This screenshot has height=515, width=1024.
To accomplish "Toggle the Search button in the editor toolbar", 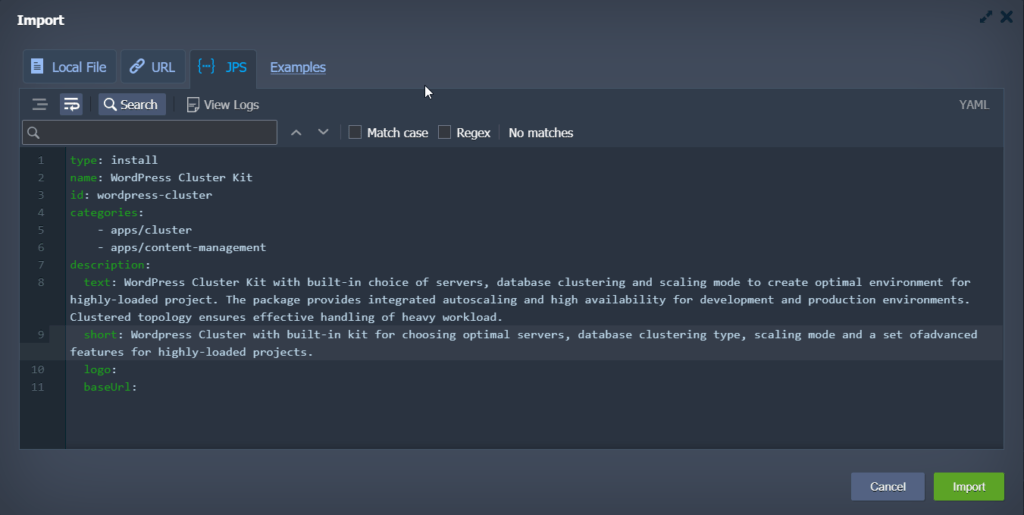I will click(132, 104).
